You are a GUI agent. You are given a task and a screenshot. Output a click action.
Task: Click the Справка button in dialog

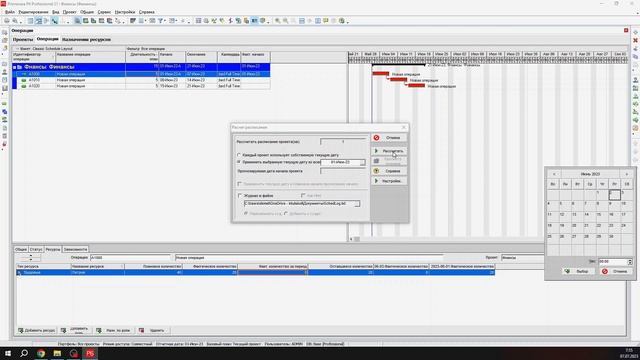point(389,171)
